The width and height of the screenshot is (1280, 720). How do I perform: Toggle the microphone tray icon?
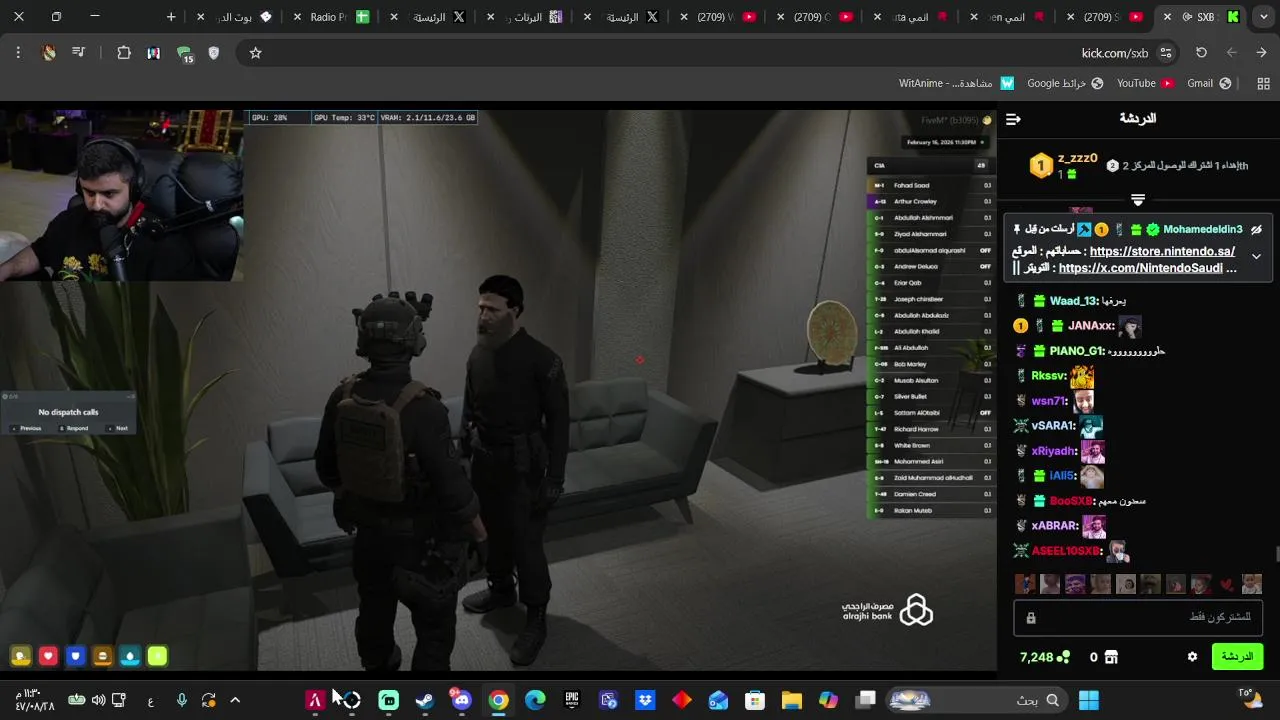pyautogui.click(x=181, y=700)
